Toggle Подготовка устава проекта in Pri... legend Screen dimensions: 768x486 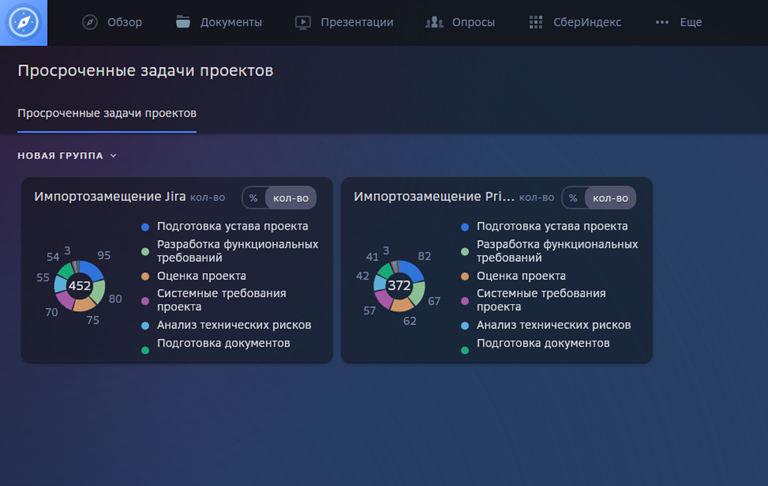coord(552,226)
